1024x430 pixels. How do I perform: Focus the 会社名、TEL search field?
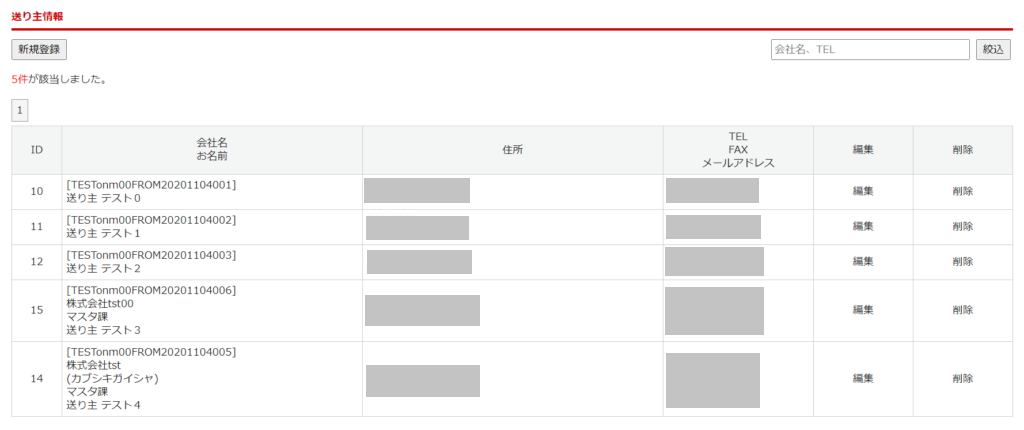pos(870,49)
